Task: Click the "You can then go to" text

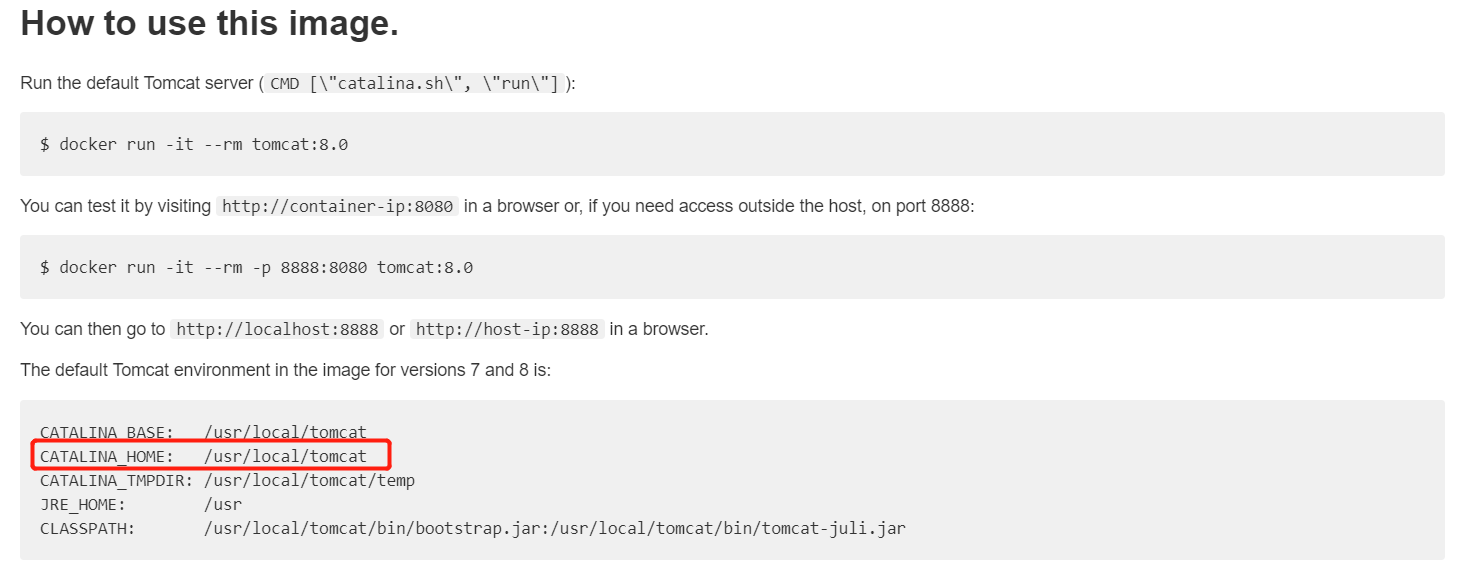Action: tap(93, 329)
